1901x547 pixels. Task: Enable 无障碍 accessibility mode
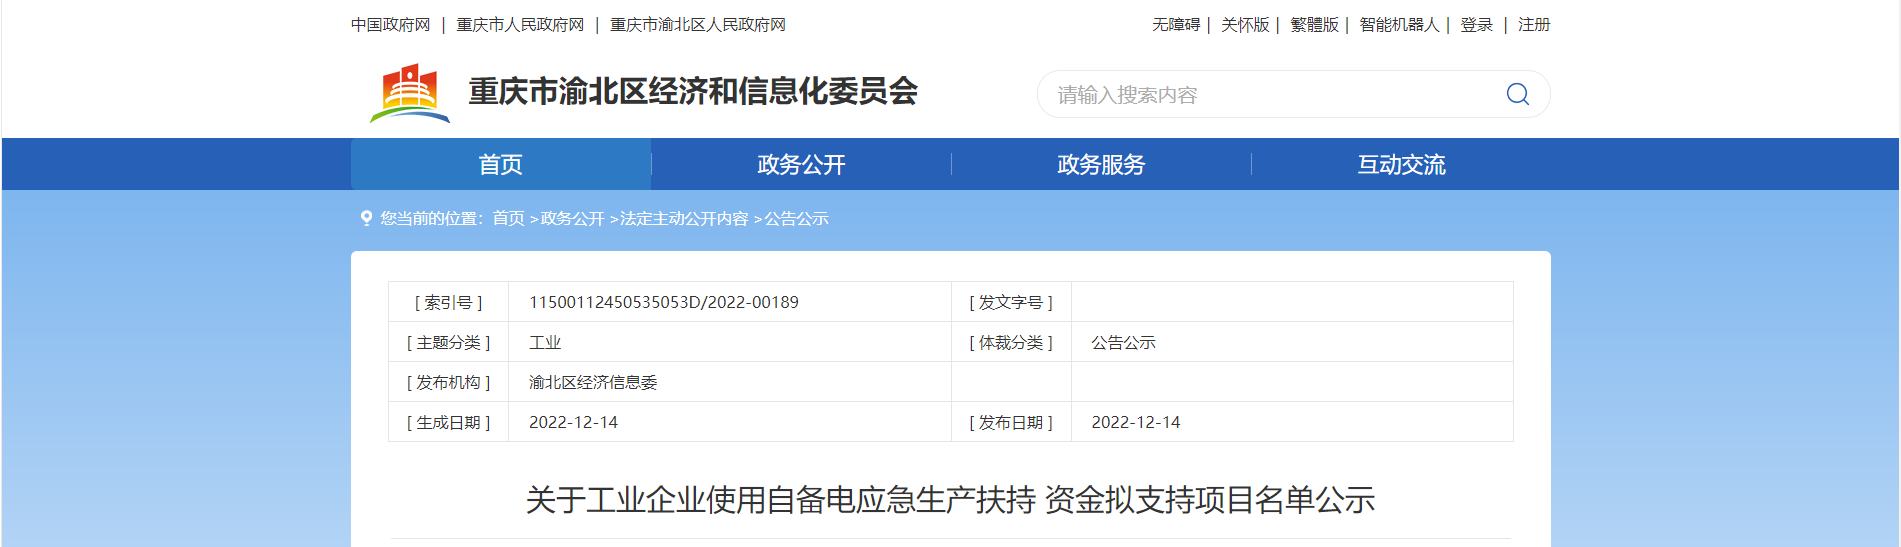click(1175, 25)
